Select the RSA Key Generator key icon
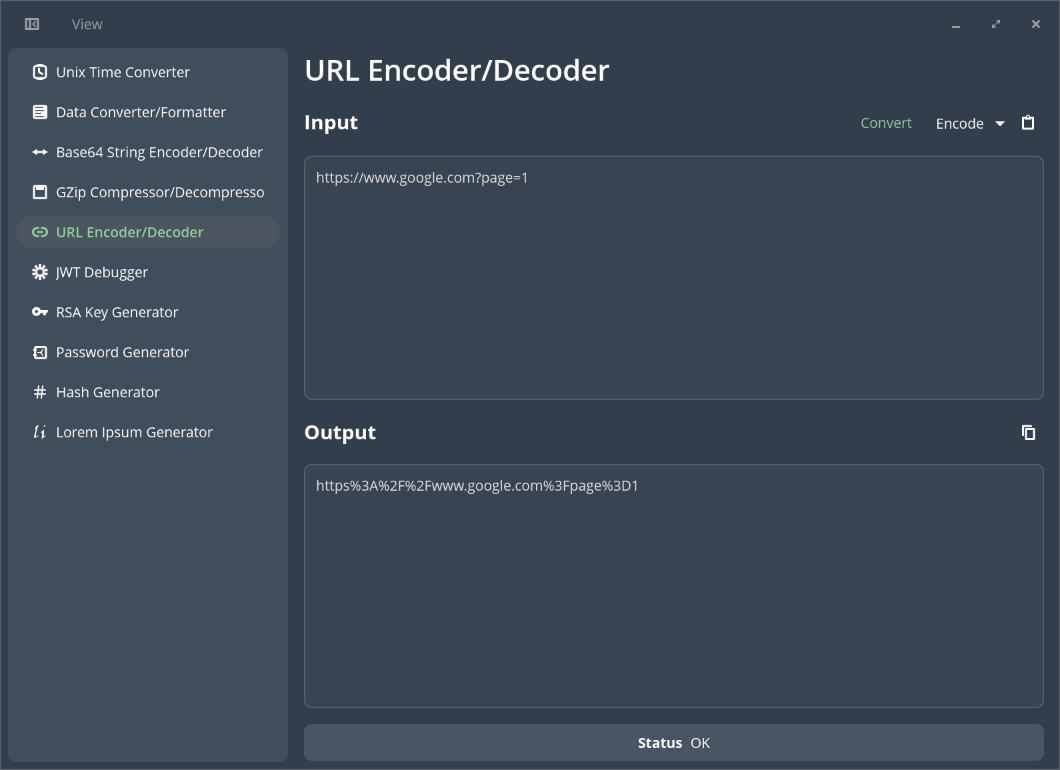This screenshot has height=770, width=1060. tap(40, 312)
